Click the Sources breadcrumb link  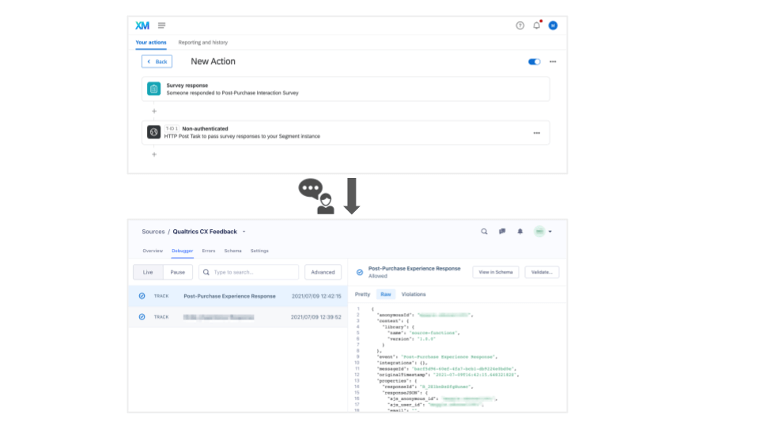(153, 232)
